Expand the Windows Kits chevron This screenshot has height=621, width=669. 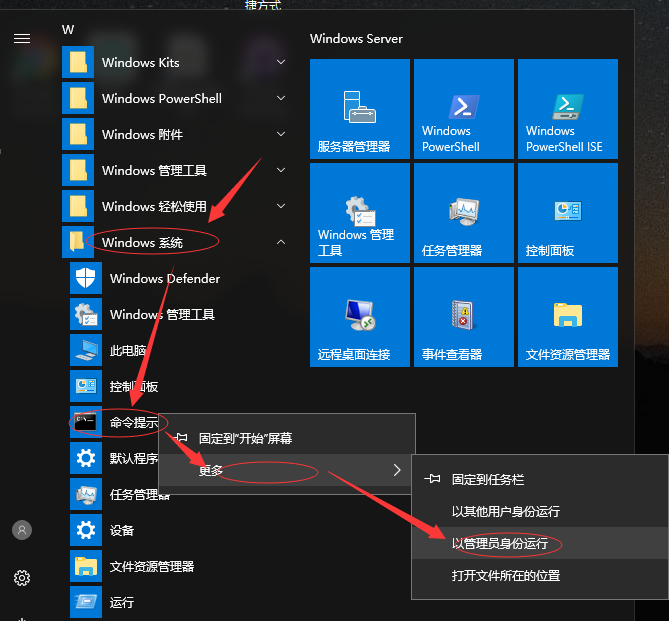click(x=281, y=62)
